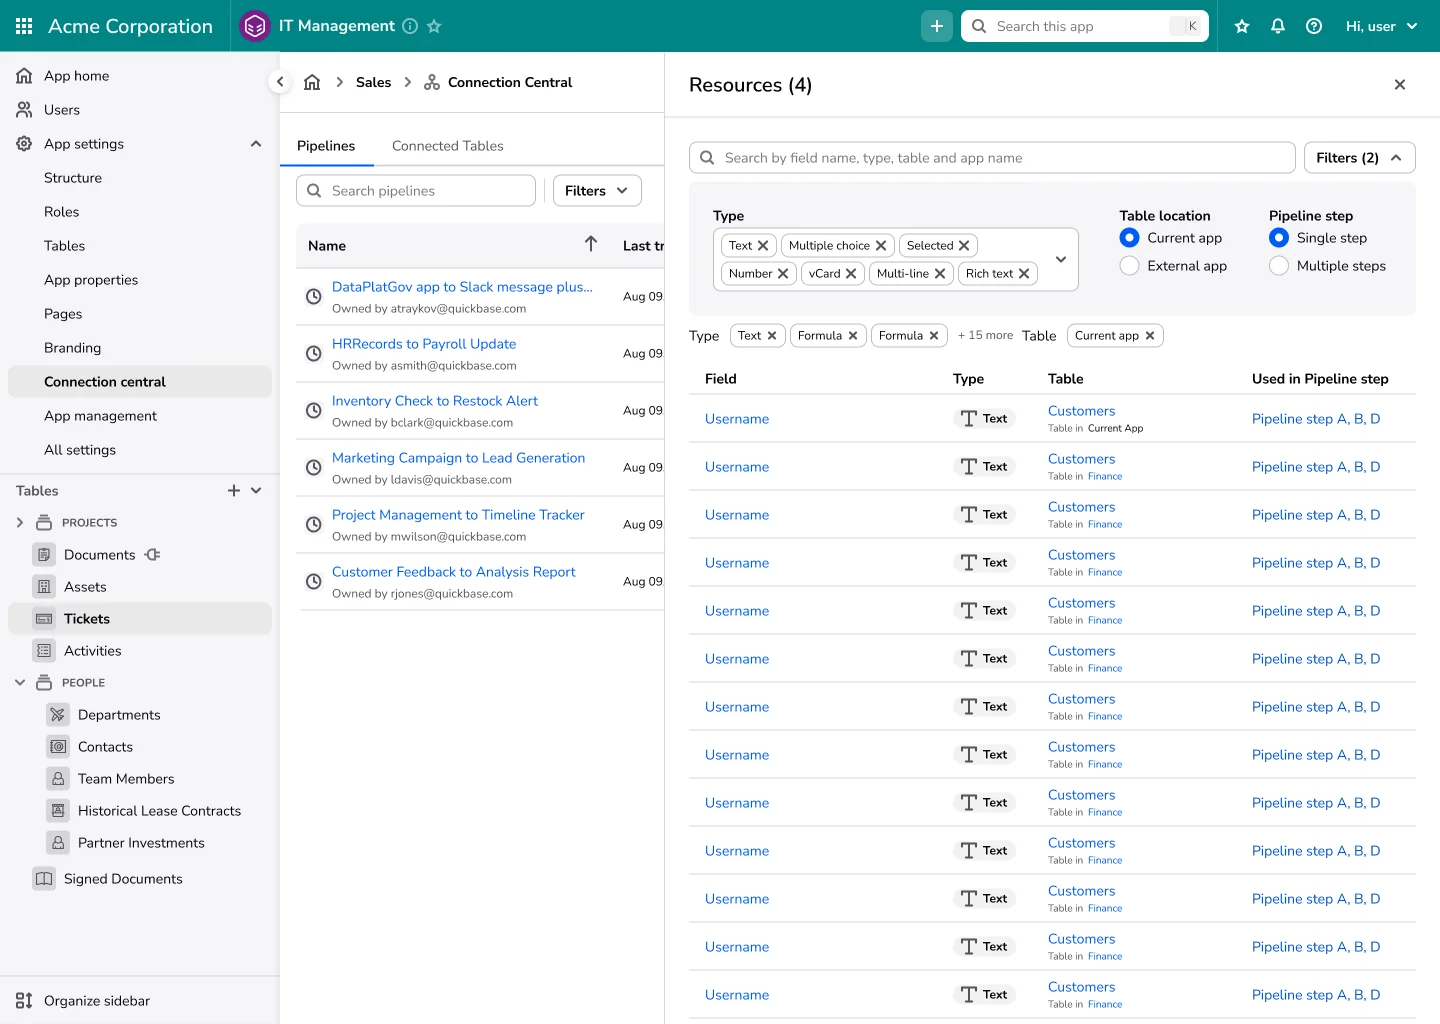Open Assets table in sidebar
Image resolution: width=1440 pixels, height=1024 pixels.
[x=85, y=586]
